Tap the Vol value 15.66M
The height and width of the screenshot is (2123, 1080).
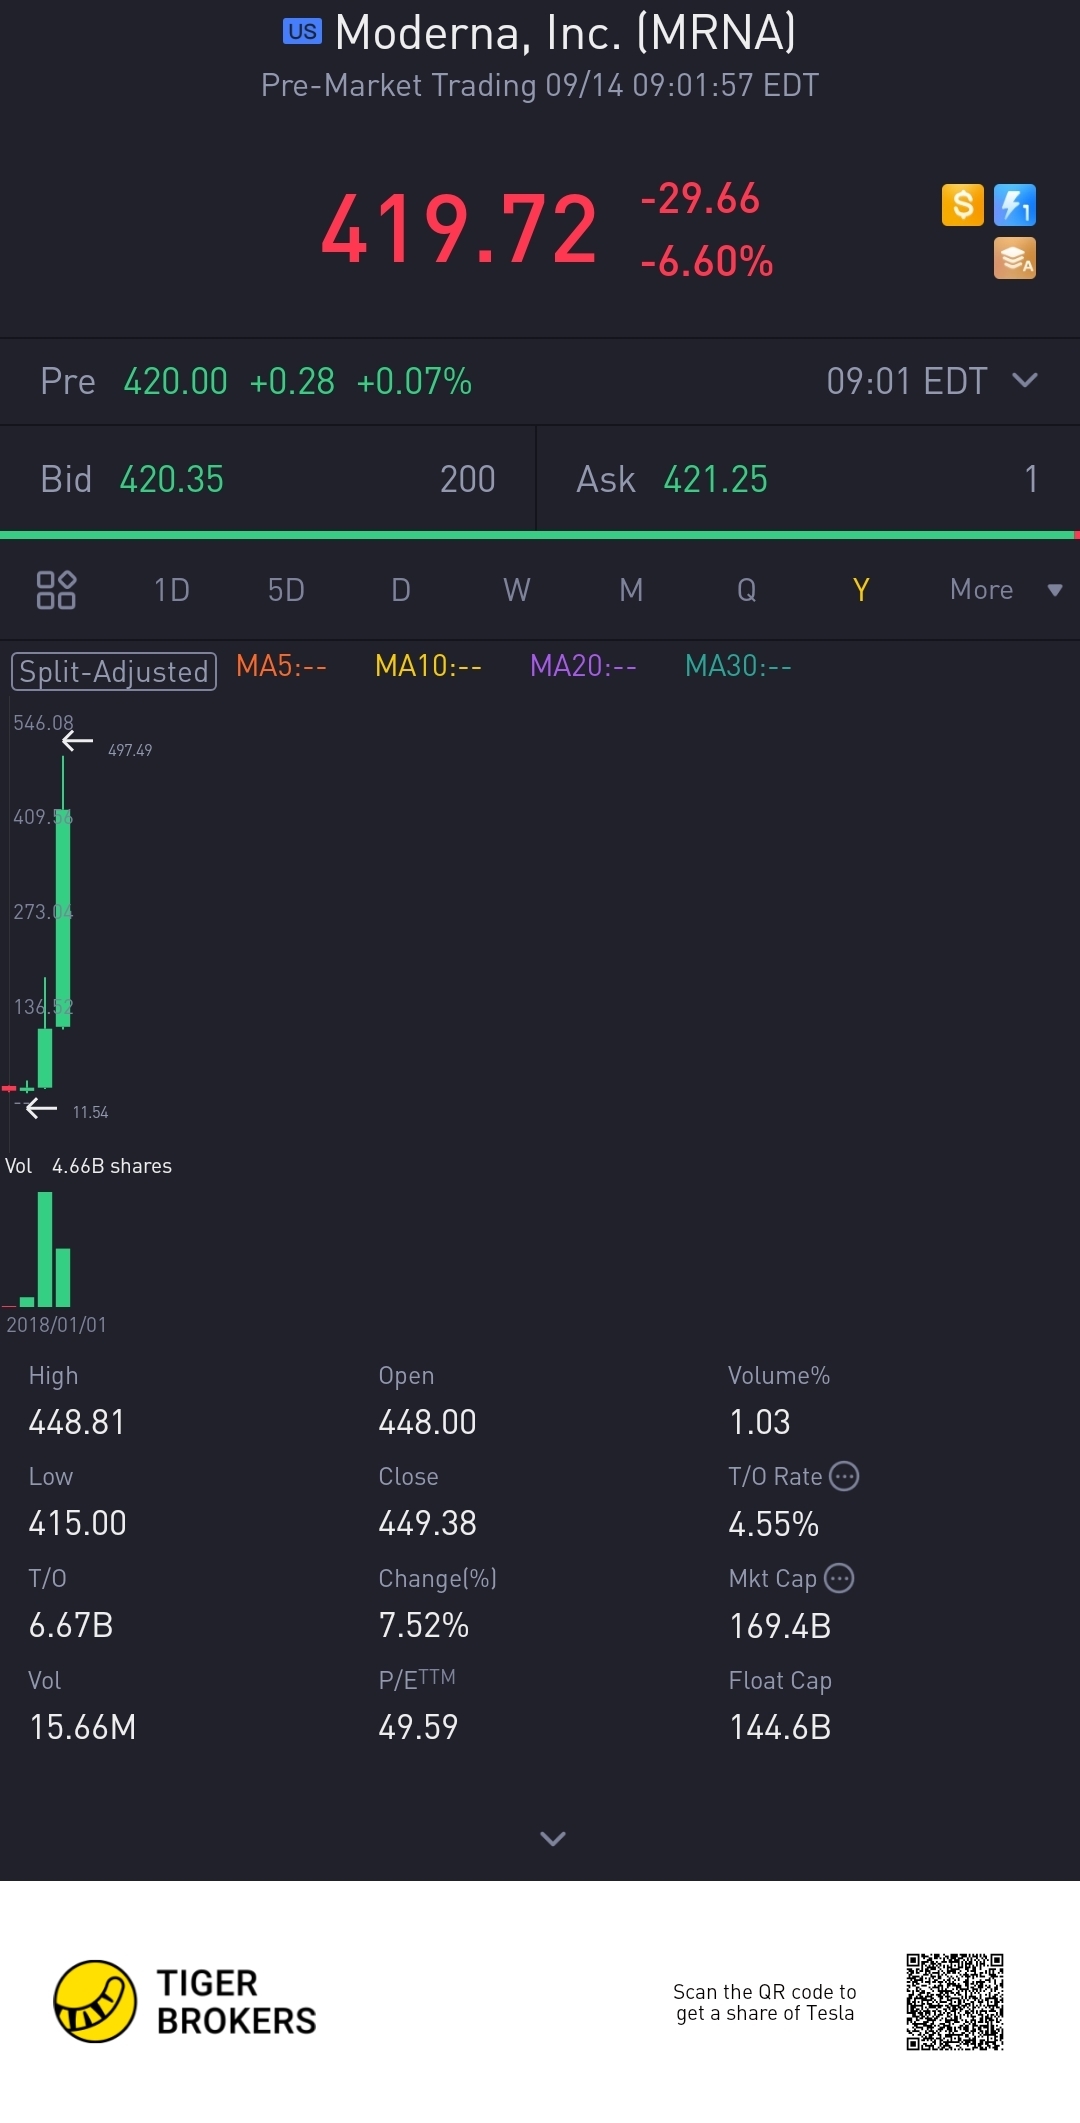[x=83, y=1727]
